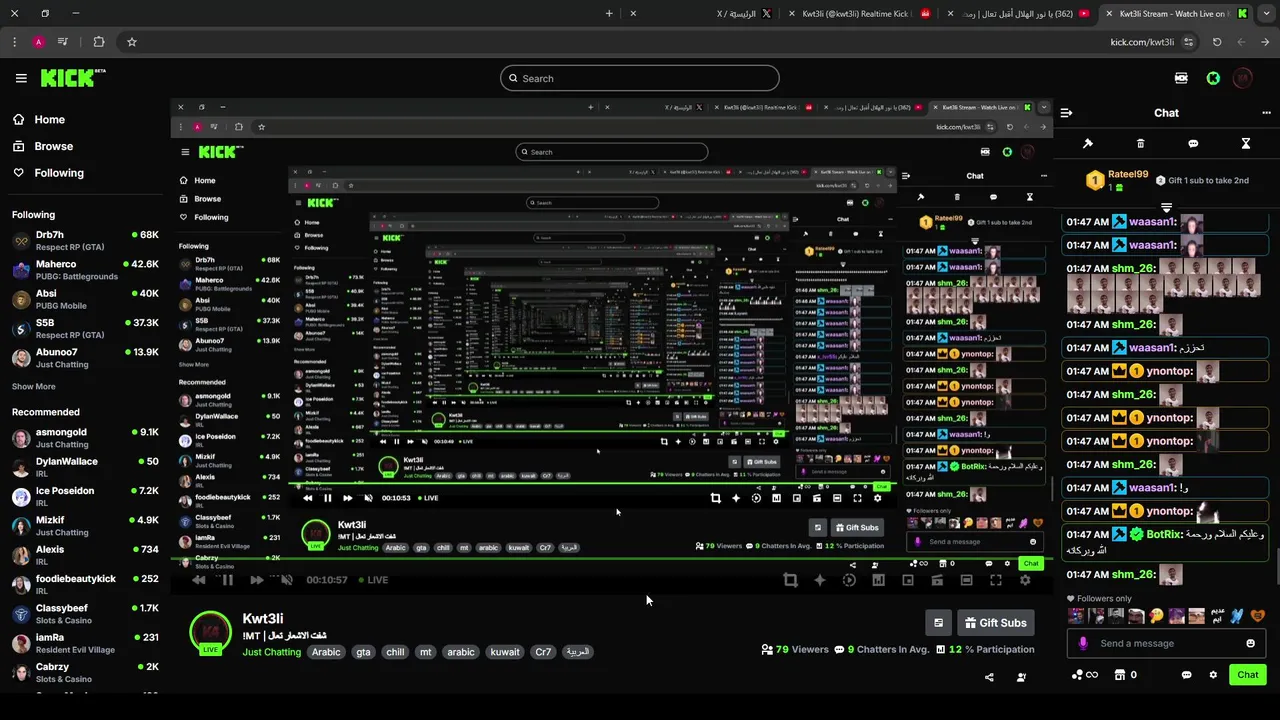The width and height of the screenshot is (1280, 720).
Task: Rewind the stream with the back arrows
Action: click(x=198, y=580)
